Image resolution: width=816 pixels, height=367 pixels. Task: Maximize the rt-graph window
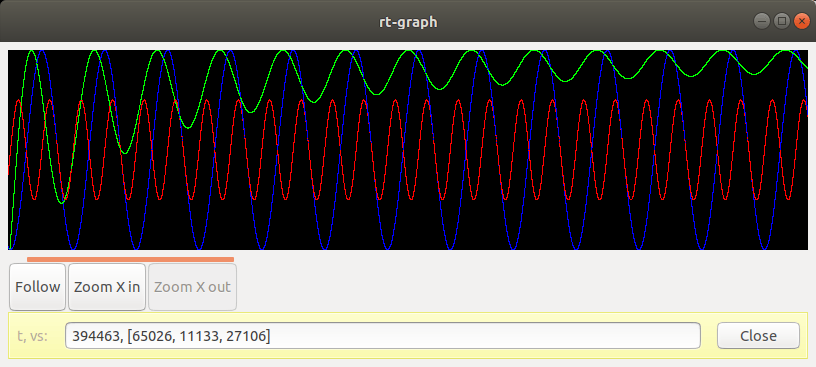pyautogui.click(x=782, y=21)
